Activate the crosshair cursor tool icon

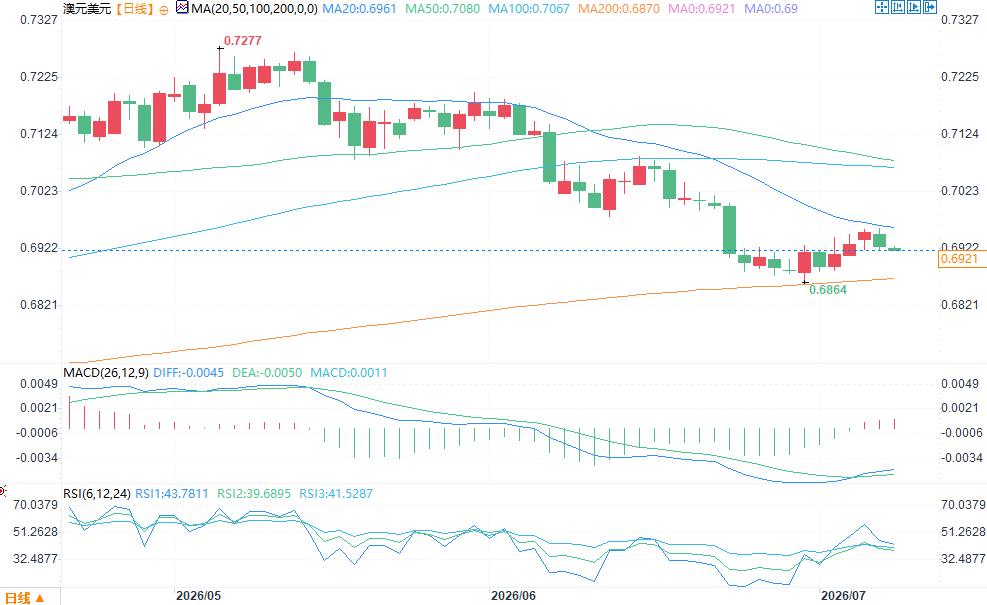coord(882,8)
